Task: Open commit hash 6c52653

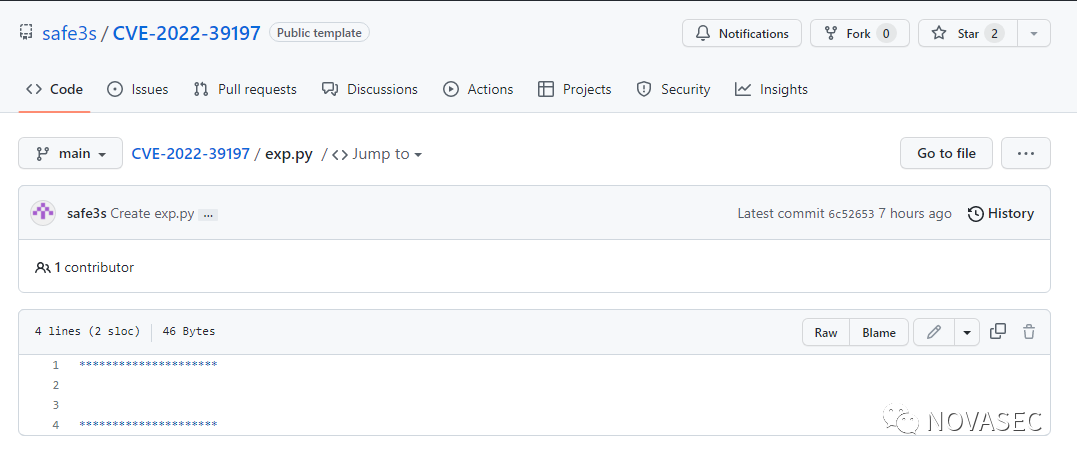Action: click(x=851, y=214)
